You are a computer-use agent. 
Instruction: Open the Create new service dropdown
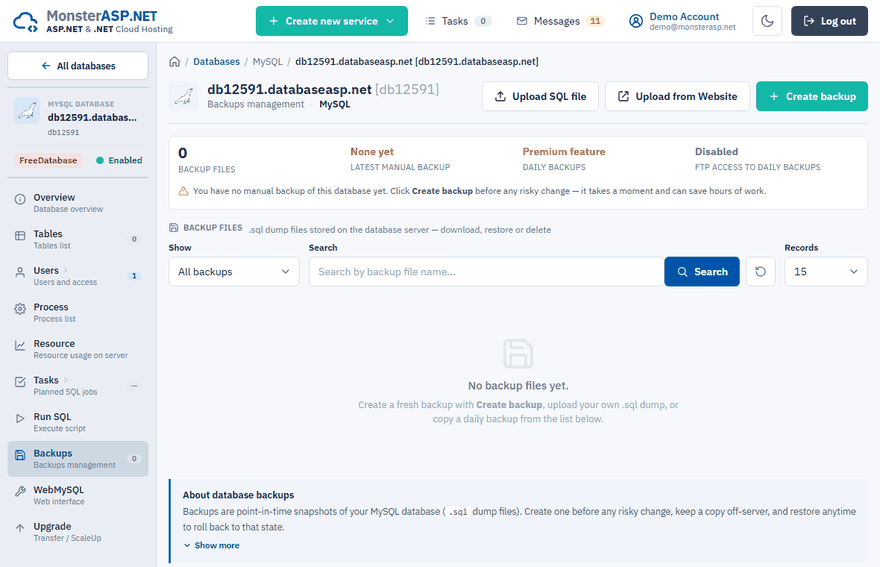click(x=332, y=21)
